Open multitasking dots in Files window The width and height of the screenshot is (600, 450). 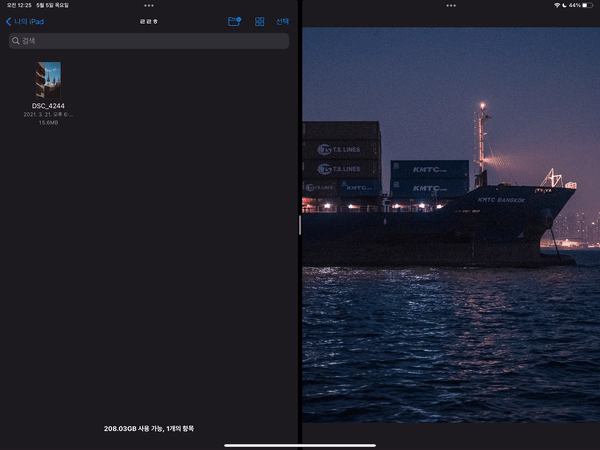click(x=149, y=5)
